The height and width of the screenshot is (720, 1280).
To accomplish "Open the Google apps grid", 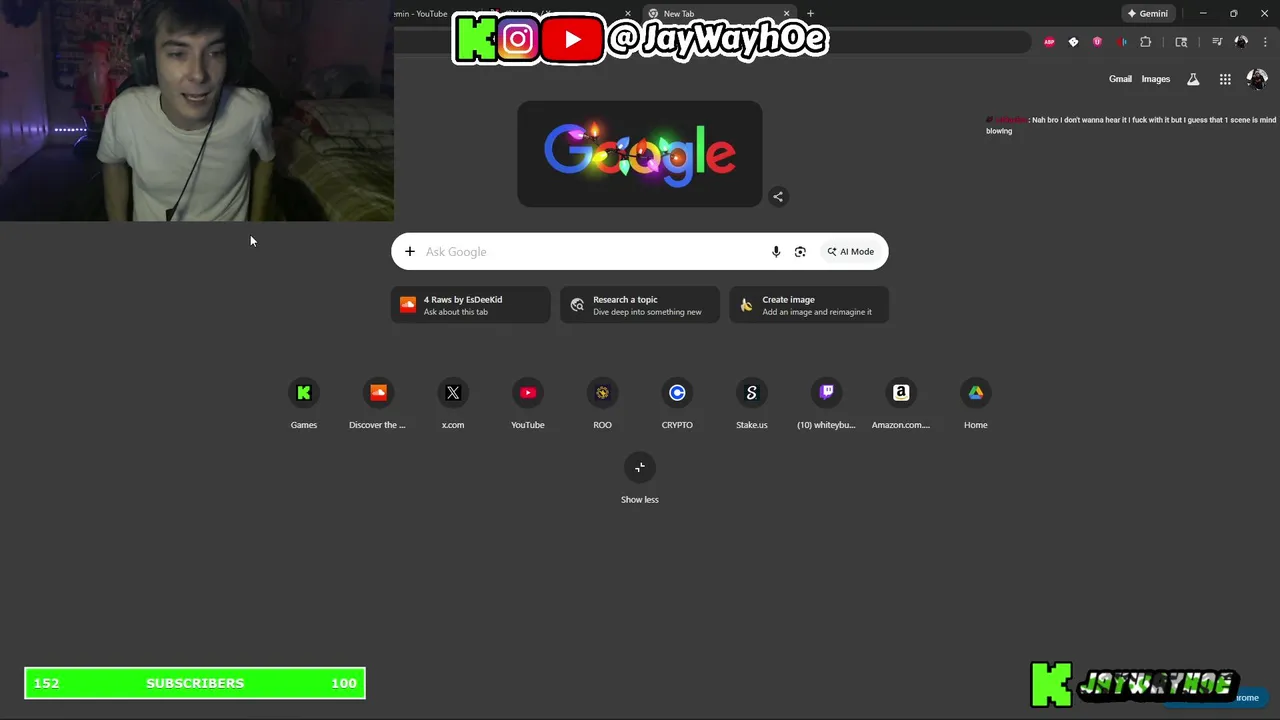I will pyautogui.click(x=1225, y=79).
